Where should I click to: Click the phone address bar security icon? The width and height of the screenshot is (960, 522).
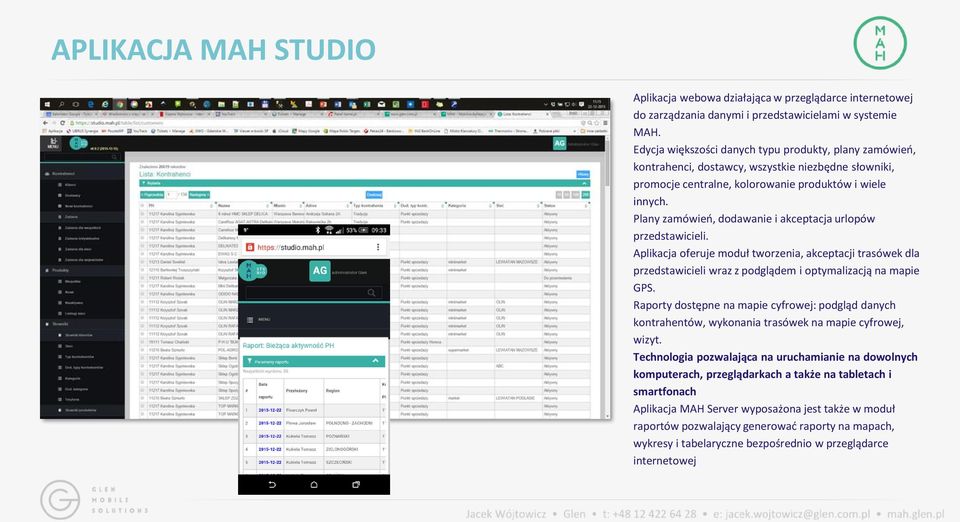pos(249,247)
